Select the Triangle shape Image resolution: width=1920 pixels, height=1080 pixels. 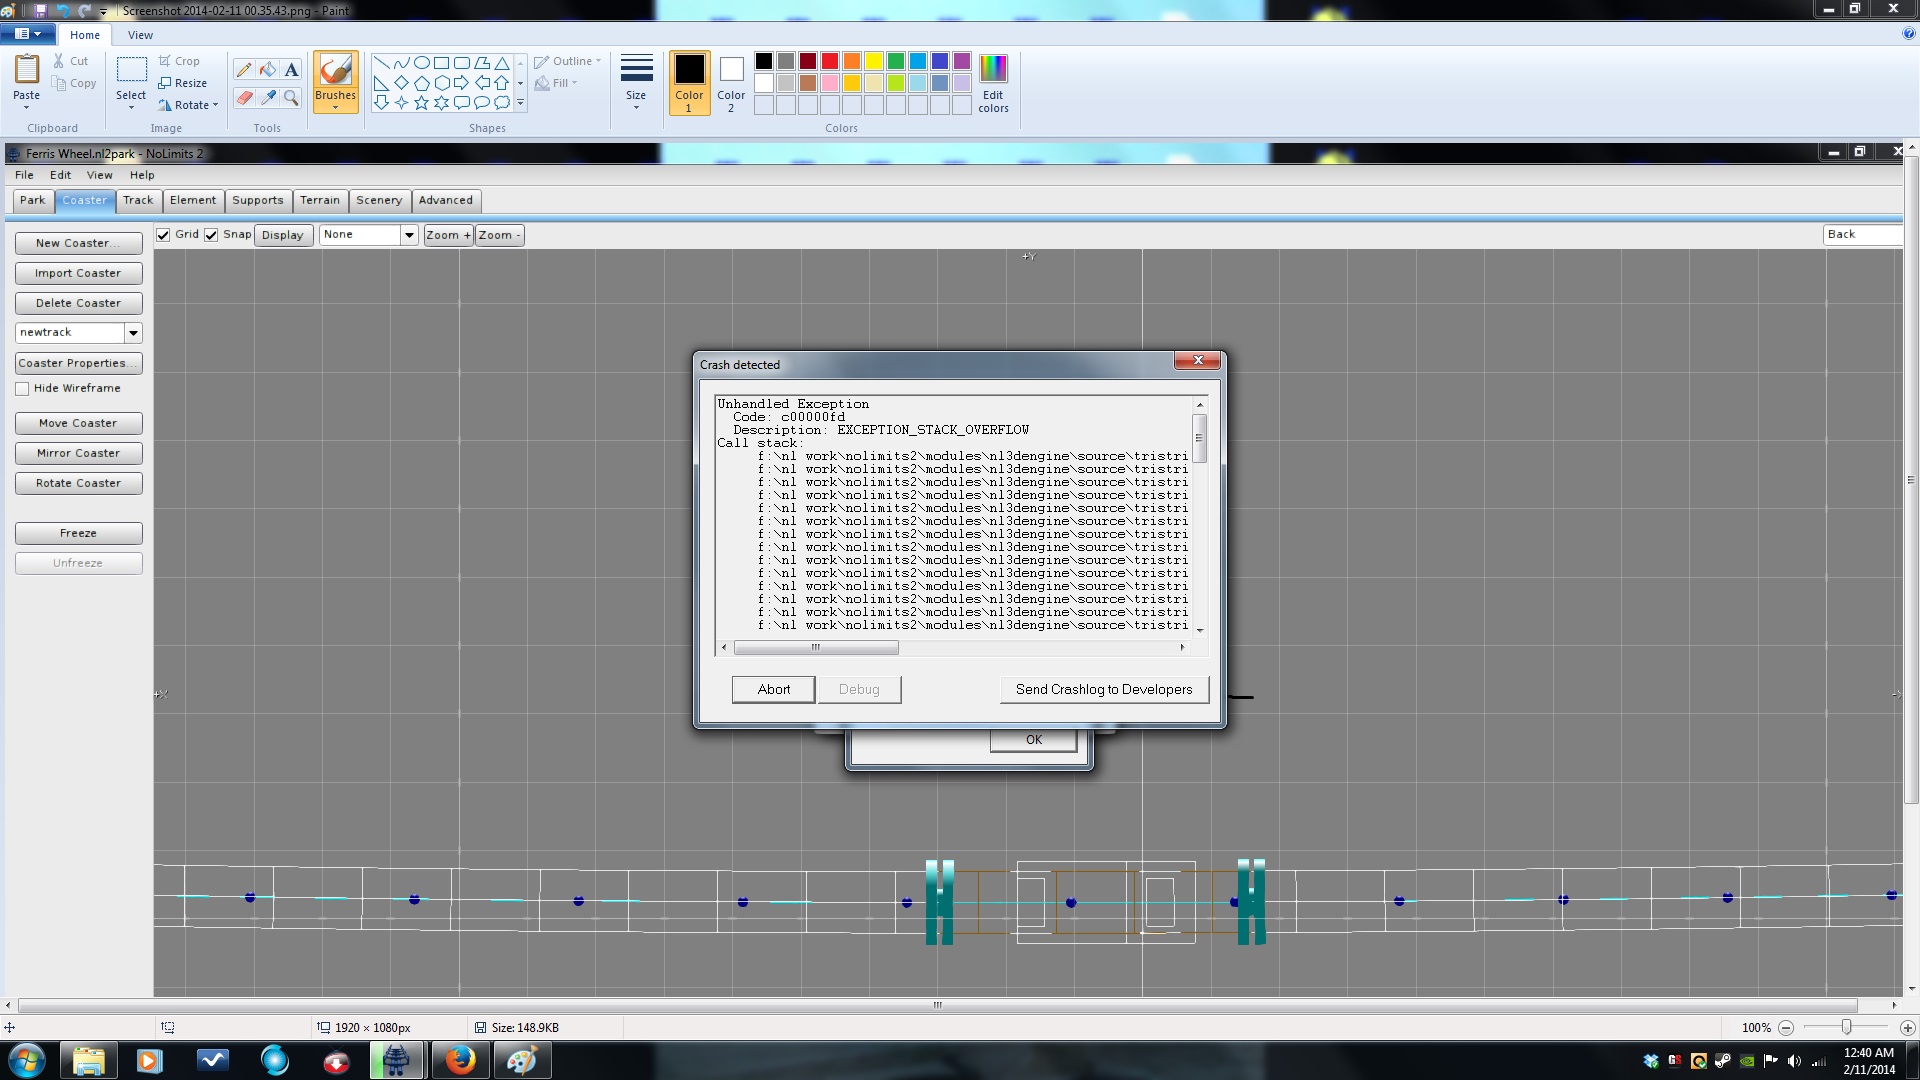501,62
